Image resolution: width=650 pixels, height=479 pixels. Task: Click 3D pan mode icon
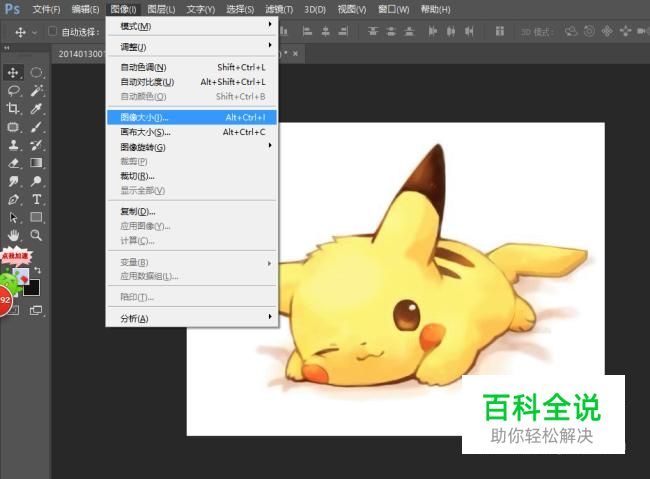pos(607,31)
